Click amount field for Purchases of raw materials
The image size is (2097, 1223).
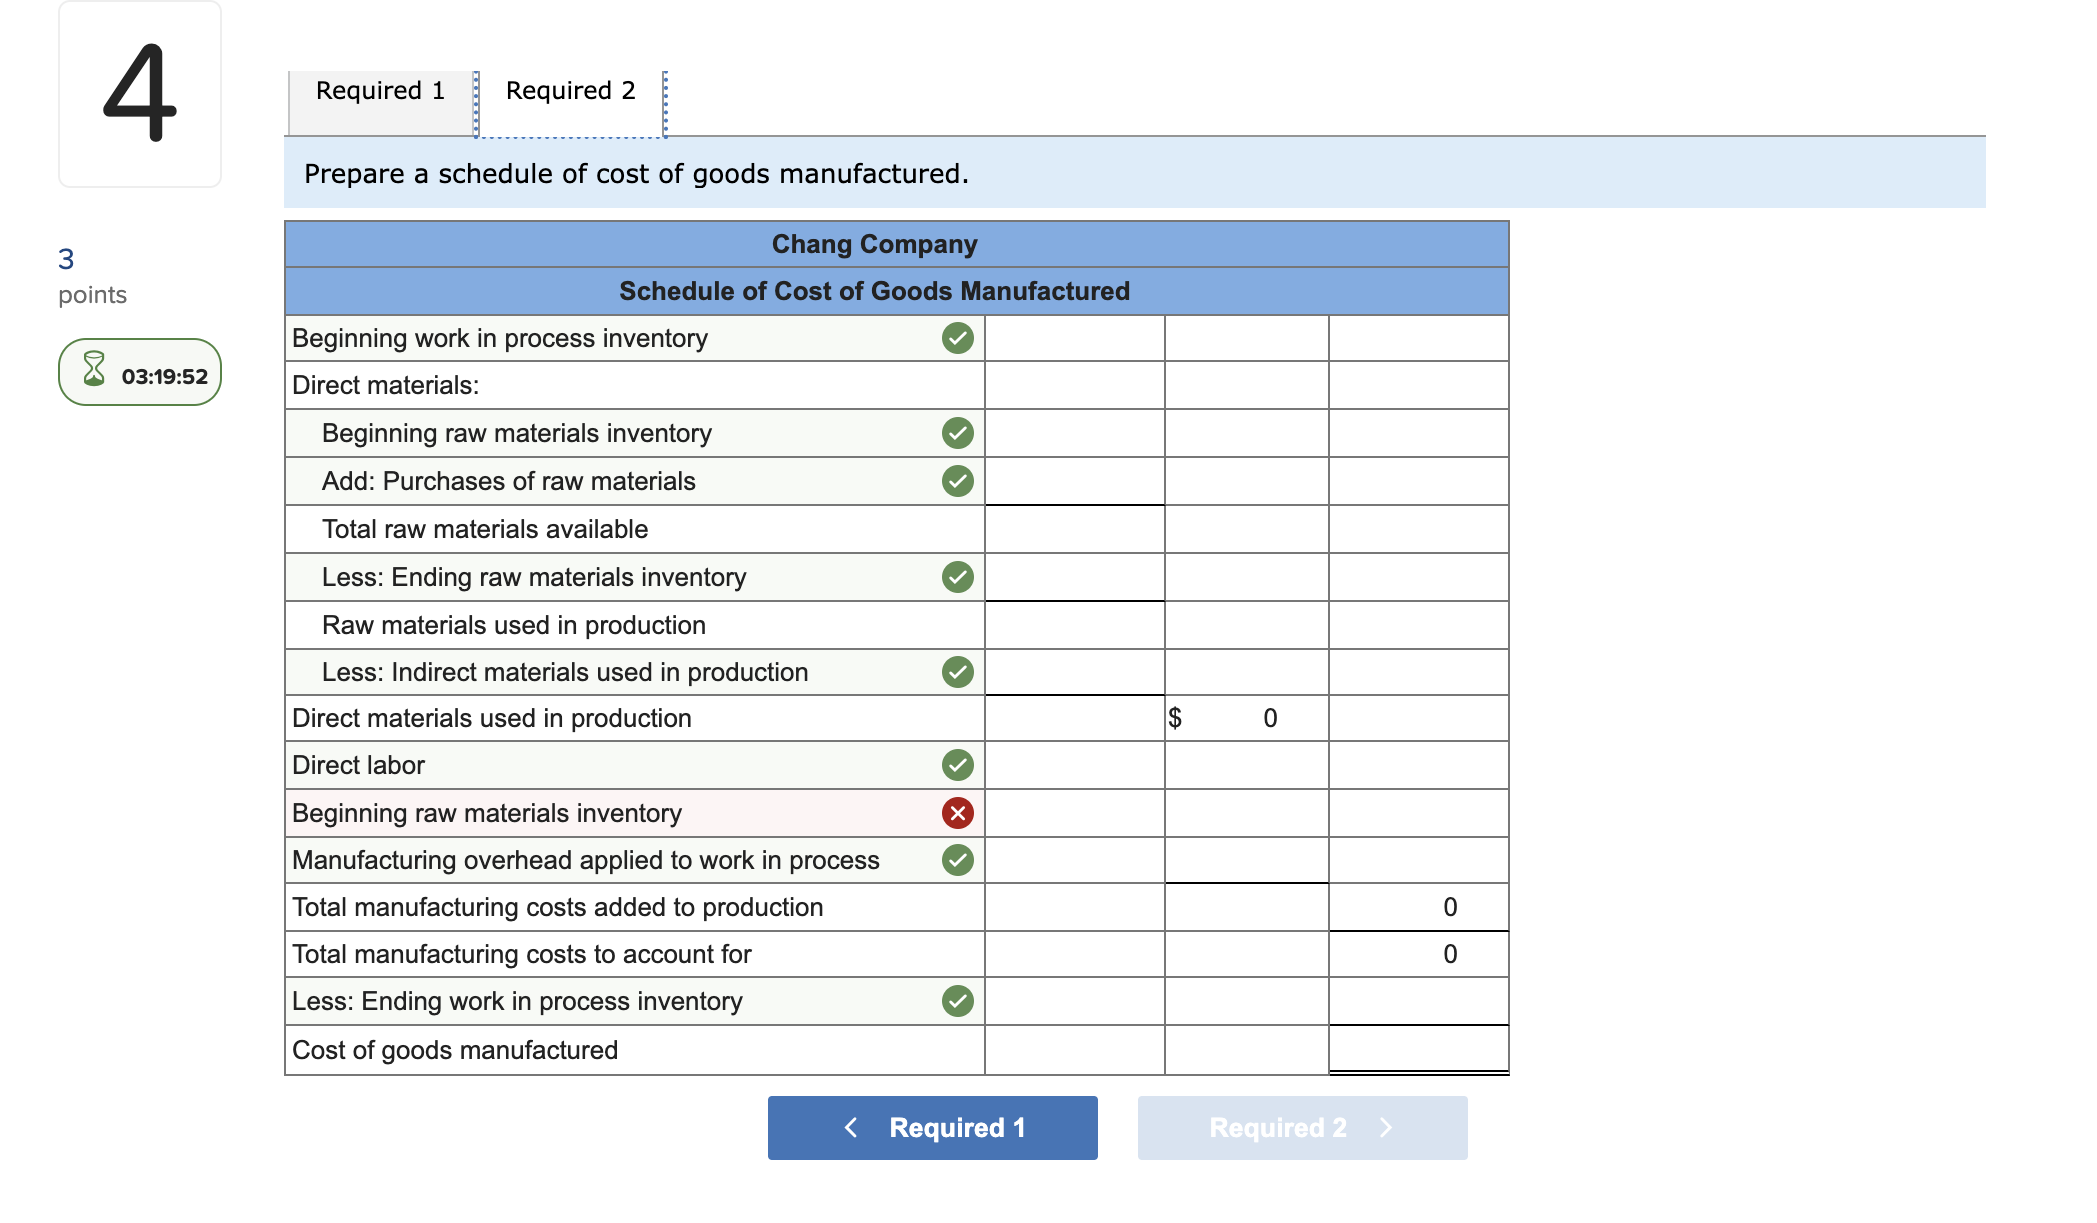(x=1074, y=481)
